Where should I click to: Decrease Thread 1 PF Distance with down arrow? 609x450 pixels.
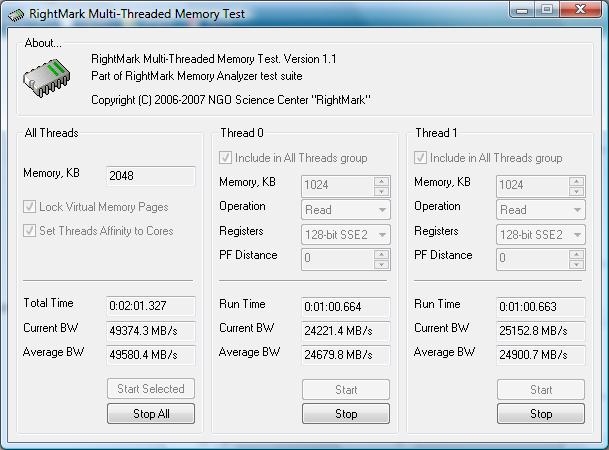coord(576,264)
